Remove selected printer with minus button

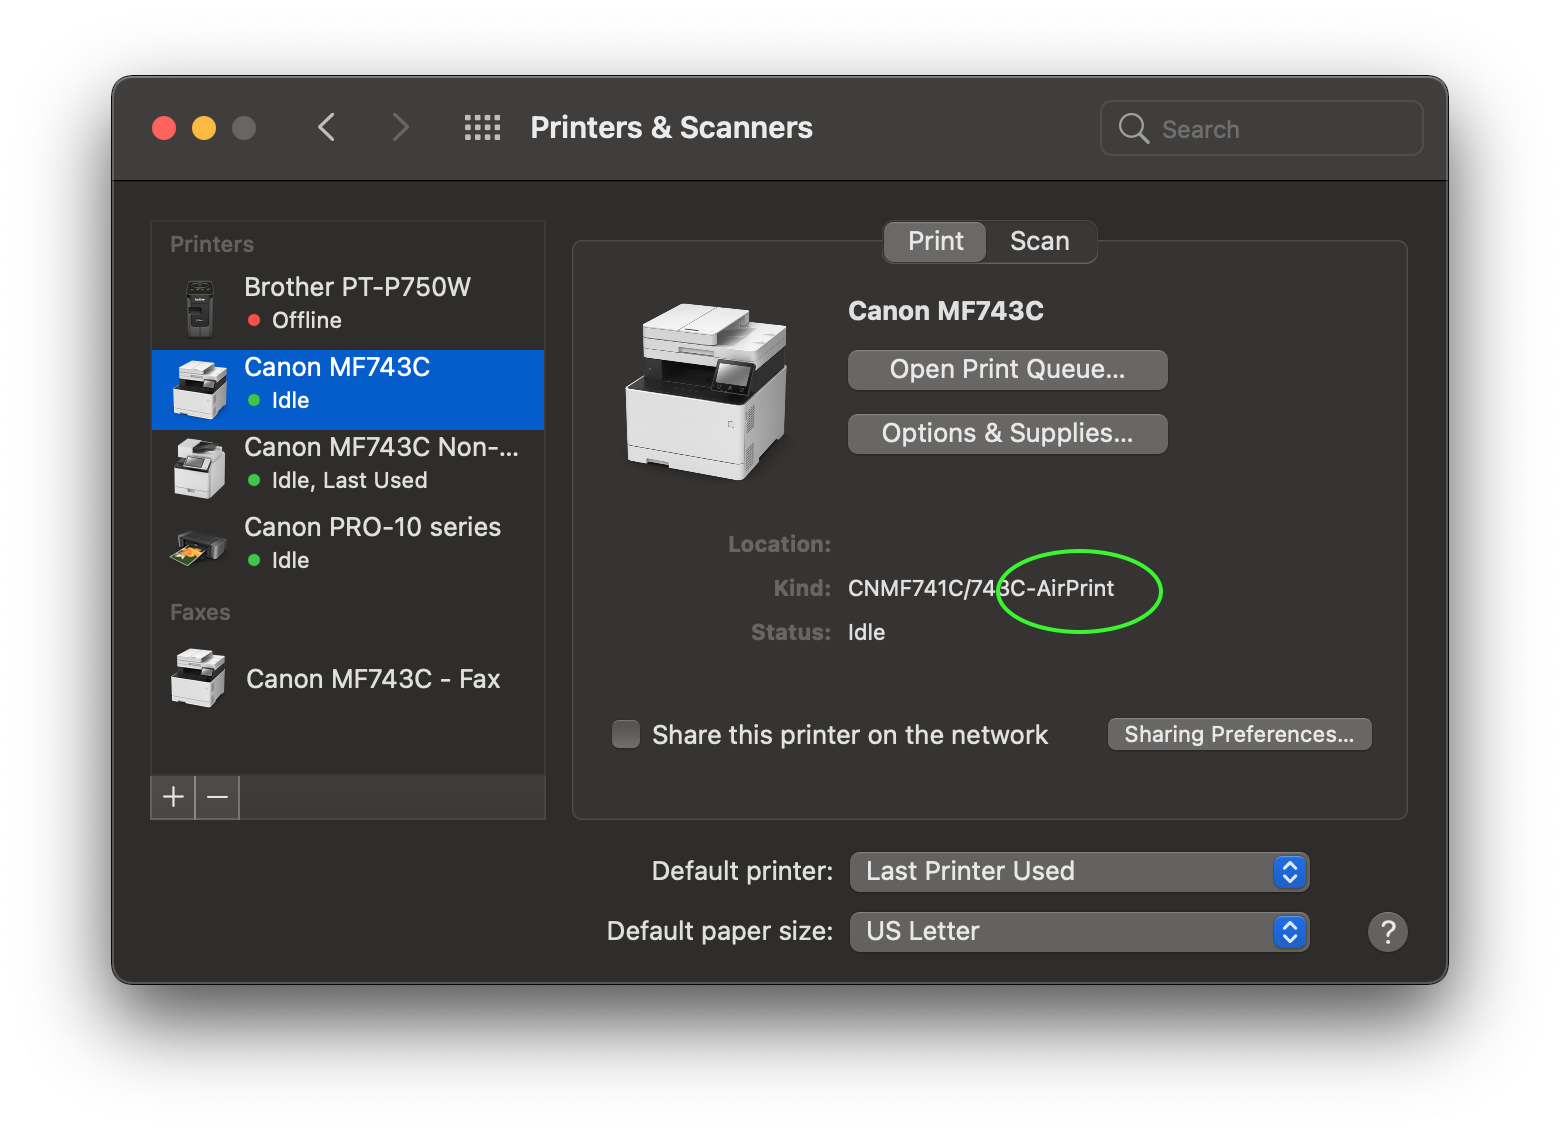click(x=217, y=797)
